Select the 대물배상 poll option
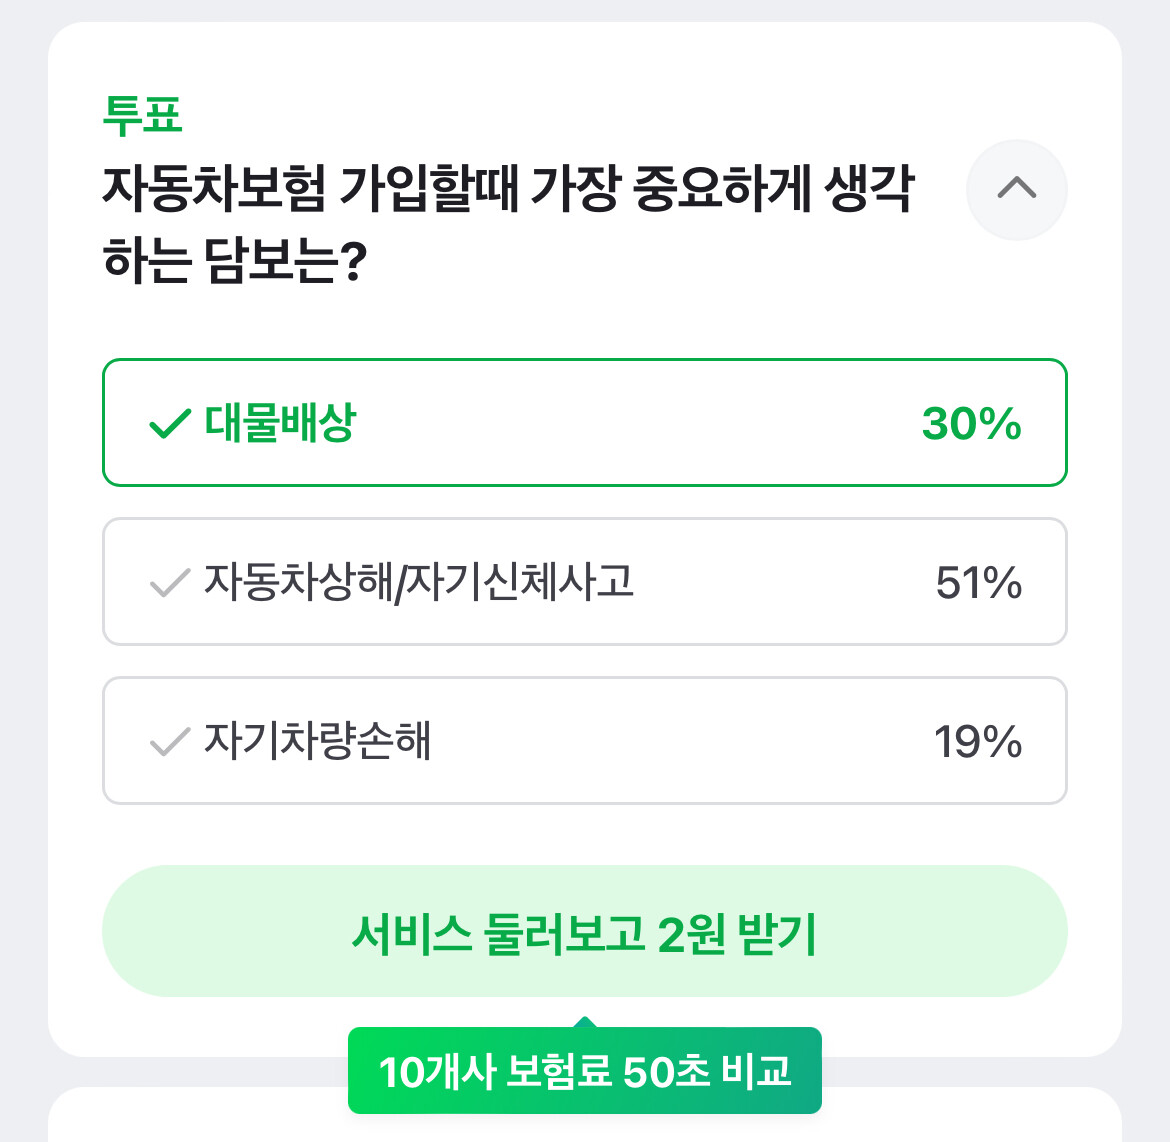The width and height of the screenshot is (1170, 1142). click(x=584, y=422)
